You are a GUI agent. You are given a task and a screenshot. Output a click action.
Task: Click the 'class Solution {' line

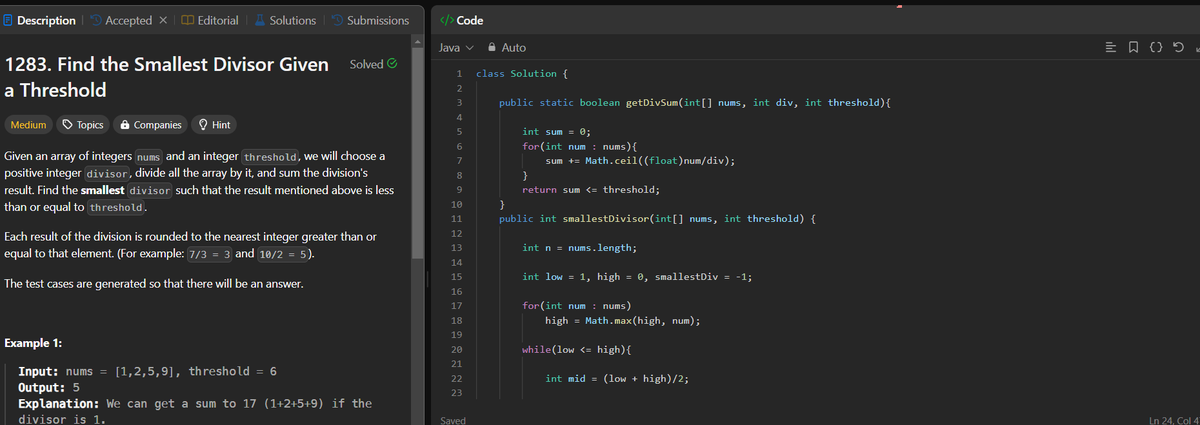[523, 74]
